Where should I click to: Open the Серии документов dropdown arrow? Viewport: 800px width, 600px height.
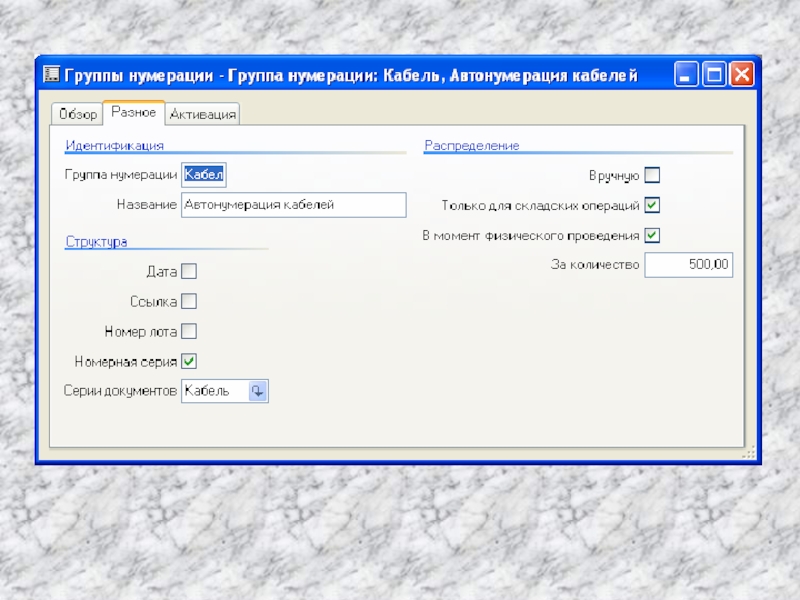pyautogui.click(x=258, y=391)
